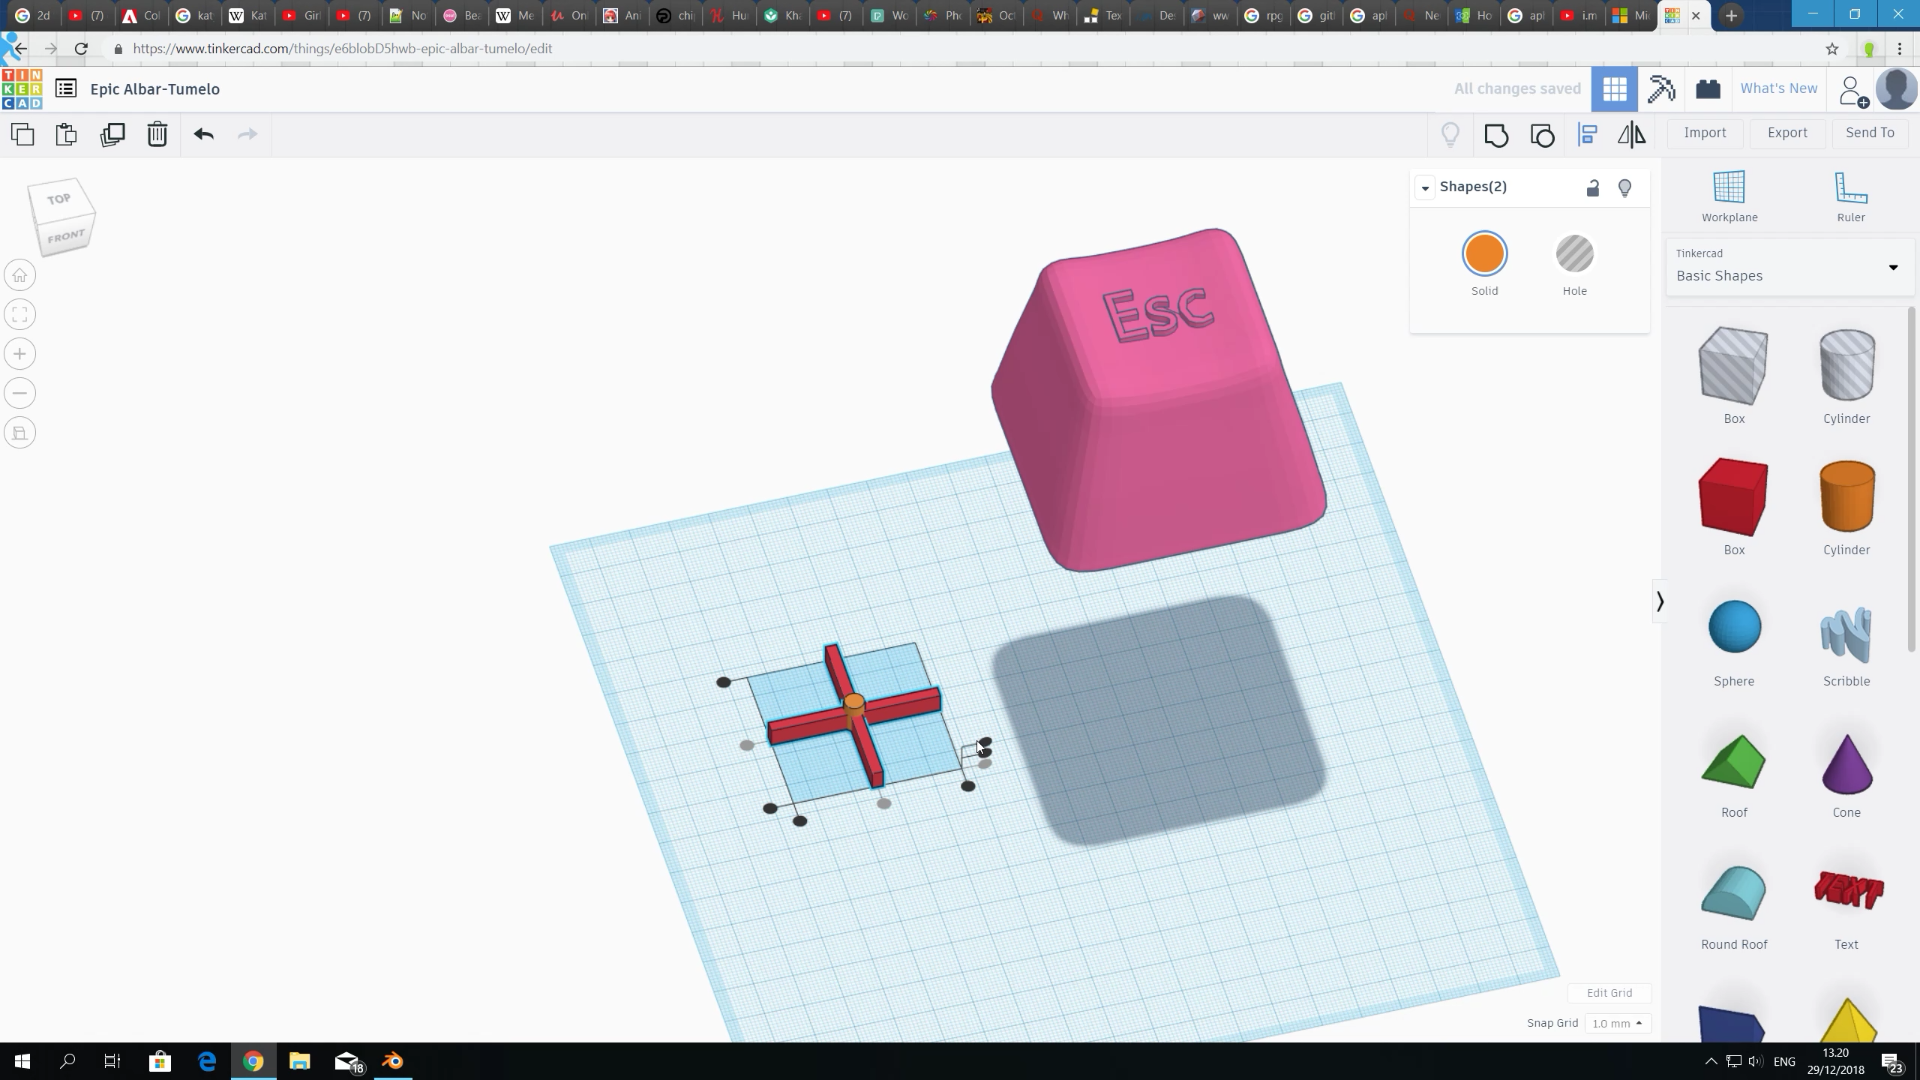Zoom in with the plus button
Screen dimensions: 1920x1080
click(x=20, y=354)
